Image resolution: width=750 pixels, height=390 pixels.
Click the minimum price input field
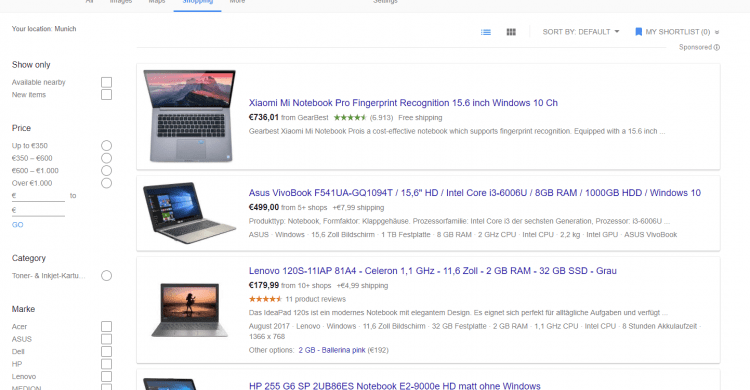pos(38,196)
